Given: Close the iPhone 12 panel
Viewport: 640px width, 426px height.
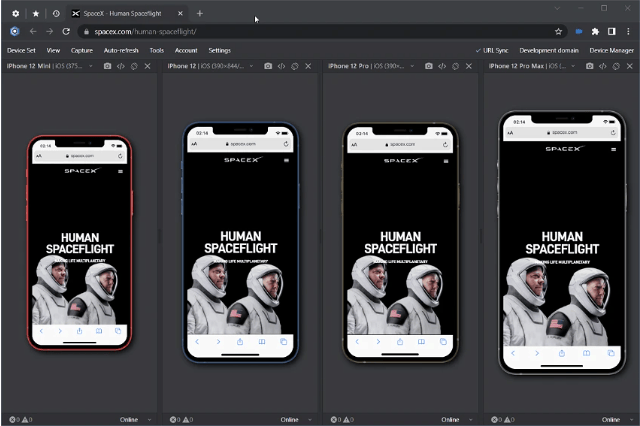Looking at the screenshot, I should pyautogui.click(x=308, y=66).
